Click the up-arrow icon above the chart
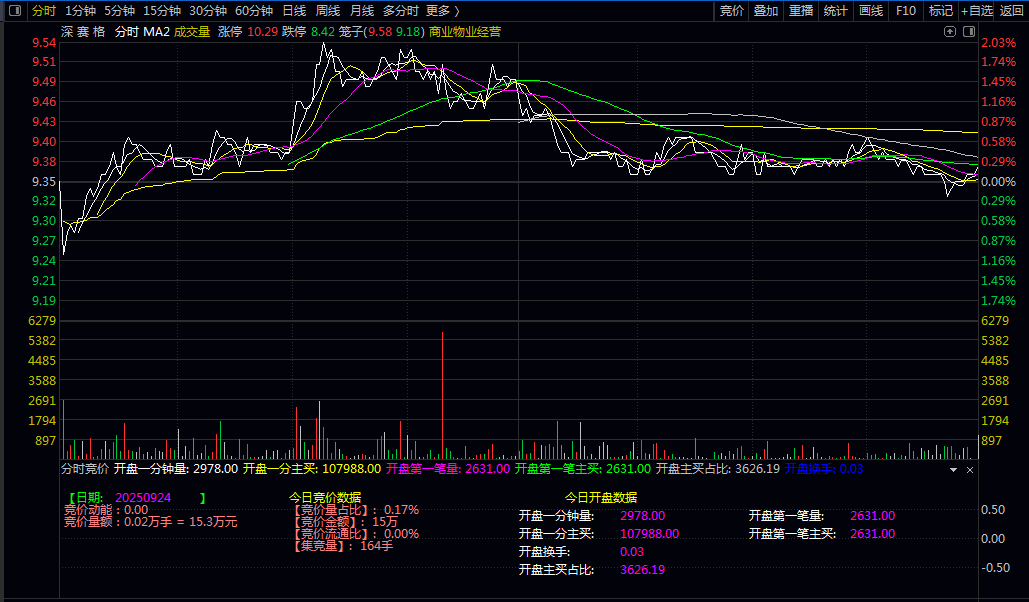This screenshot has height=602, width=1029. click(x=950, y=32)
